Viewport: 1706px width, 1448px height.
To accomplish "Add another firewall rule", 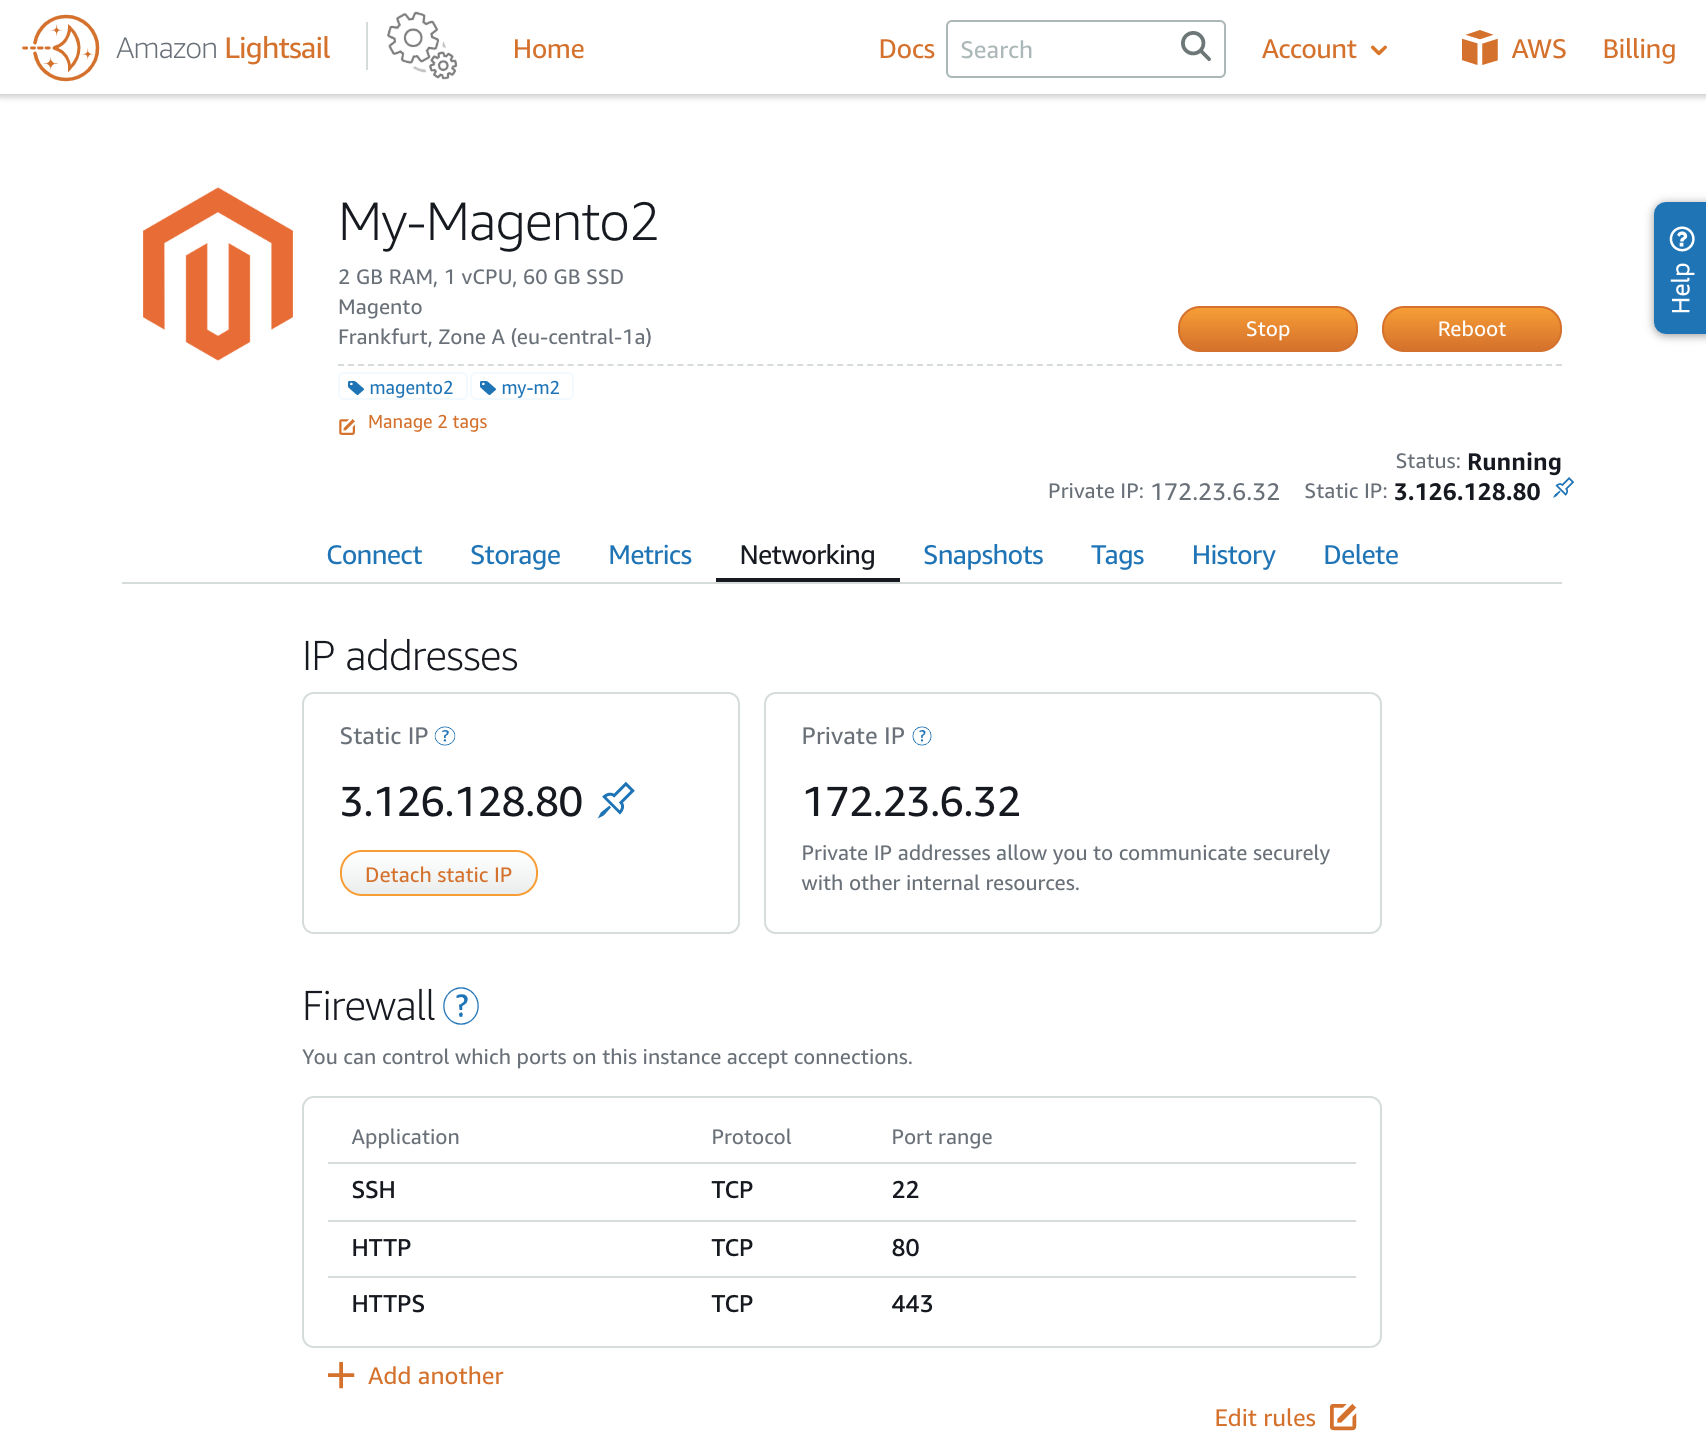I will 416,1375.
